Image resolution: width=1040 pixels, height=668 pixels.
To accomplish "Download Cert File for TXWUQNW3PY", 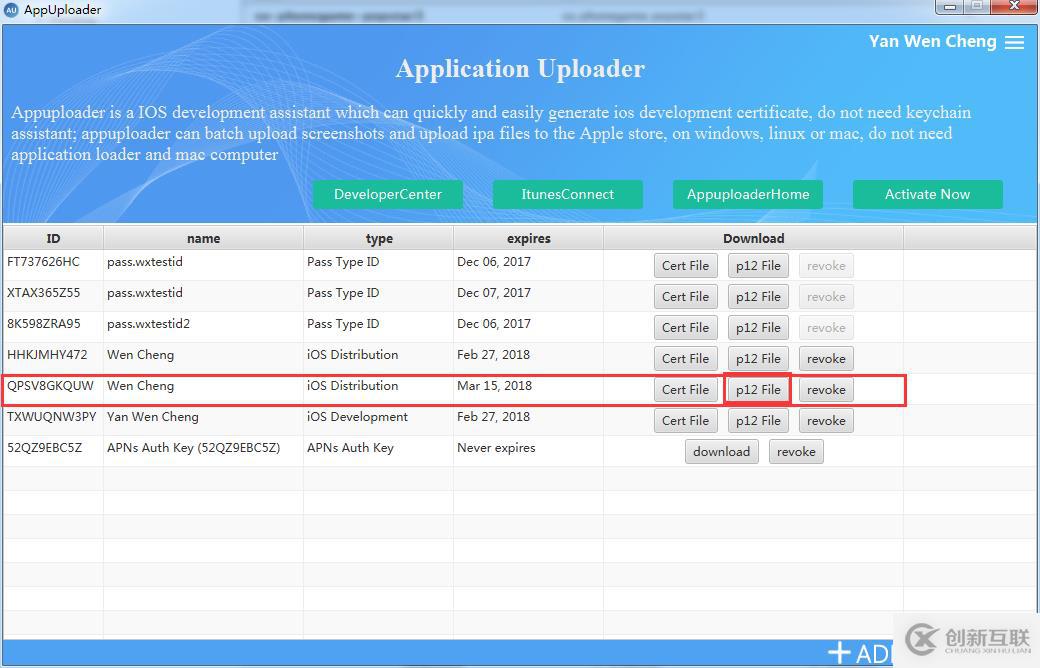I will [x=685, y=421].
